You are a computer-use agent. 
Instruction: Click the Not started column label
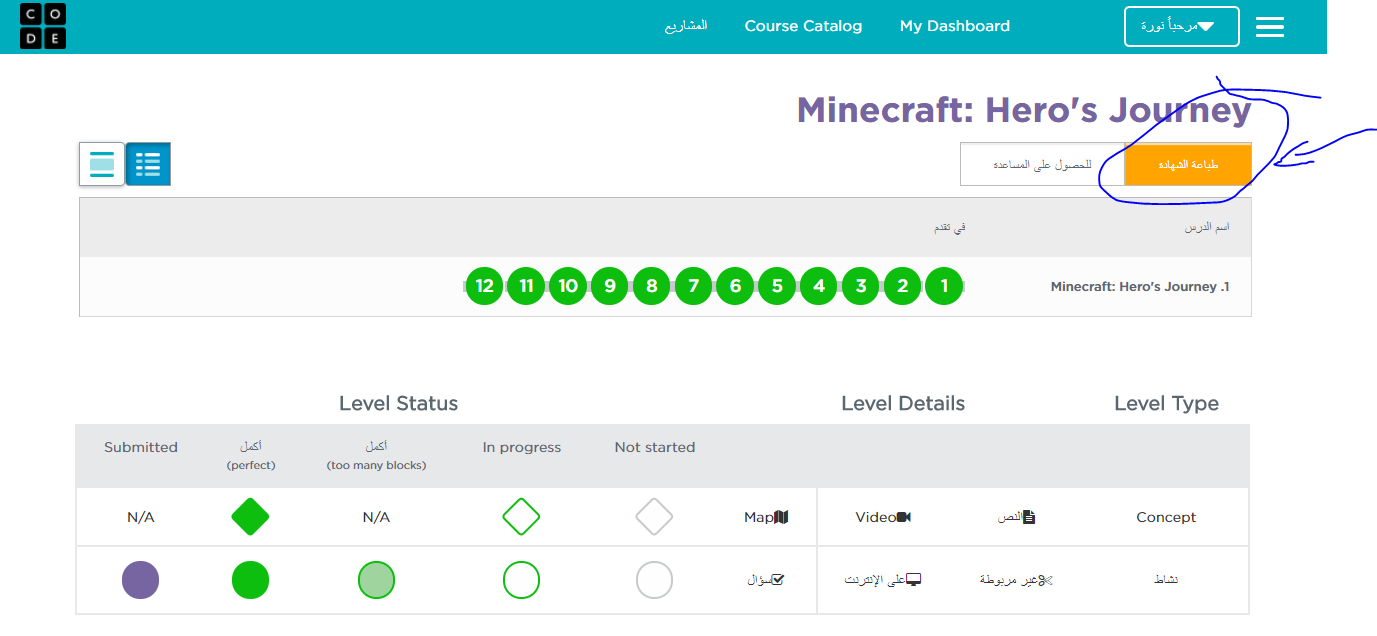pos(655,447)
